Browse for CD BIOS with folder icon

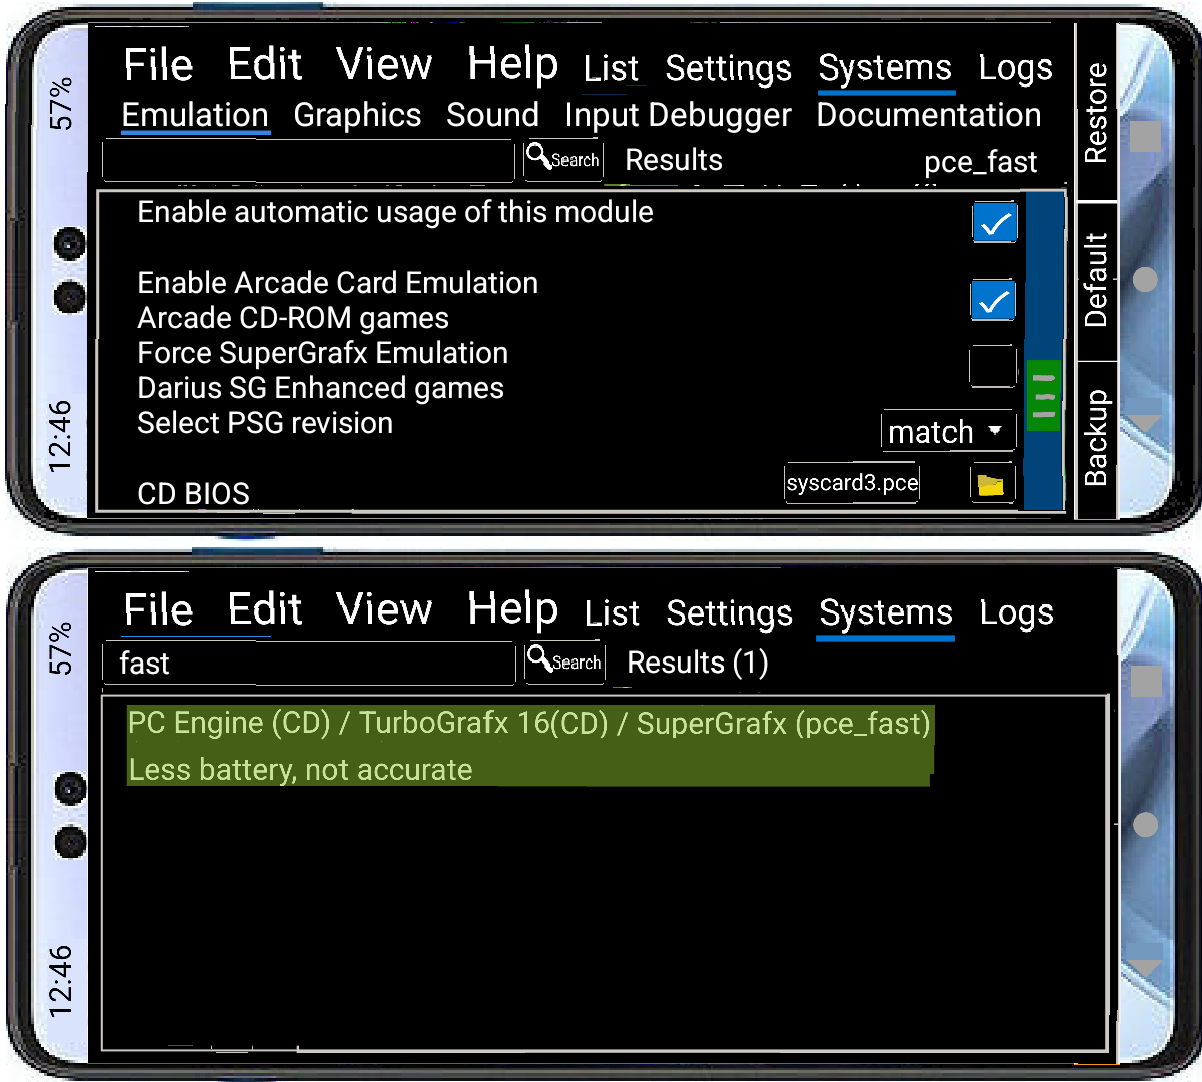[x=992, y=485]
